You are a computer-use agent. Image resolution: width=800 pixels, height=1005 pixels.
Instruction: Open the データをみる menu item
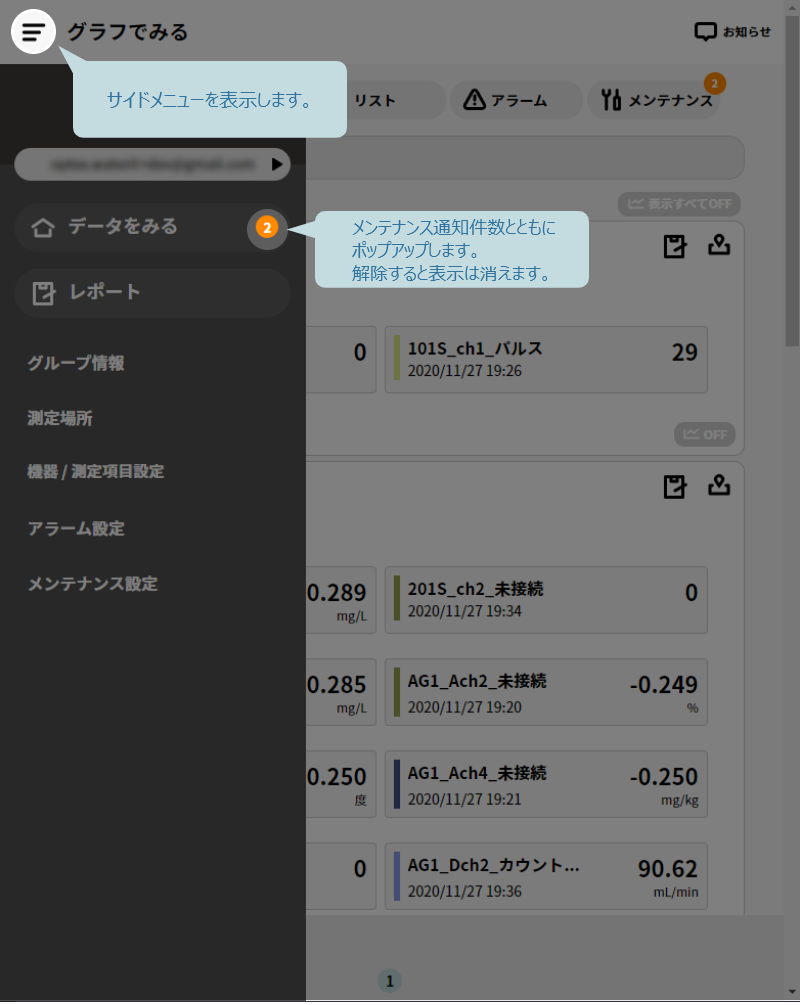tap(152, 227)
